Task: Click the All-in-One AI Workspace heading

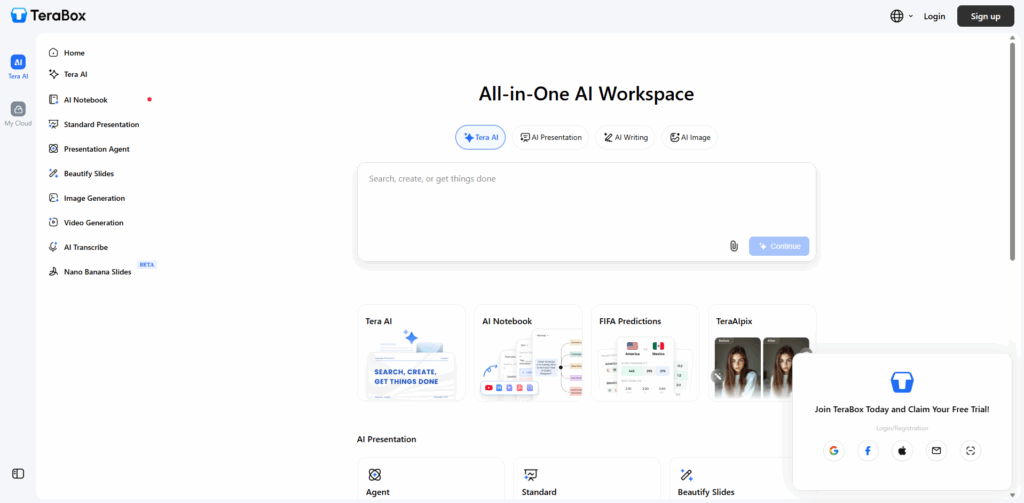Action: tap(586, 94)
